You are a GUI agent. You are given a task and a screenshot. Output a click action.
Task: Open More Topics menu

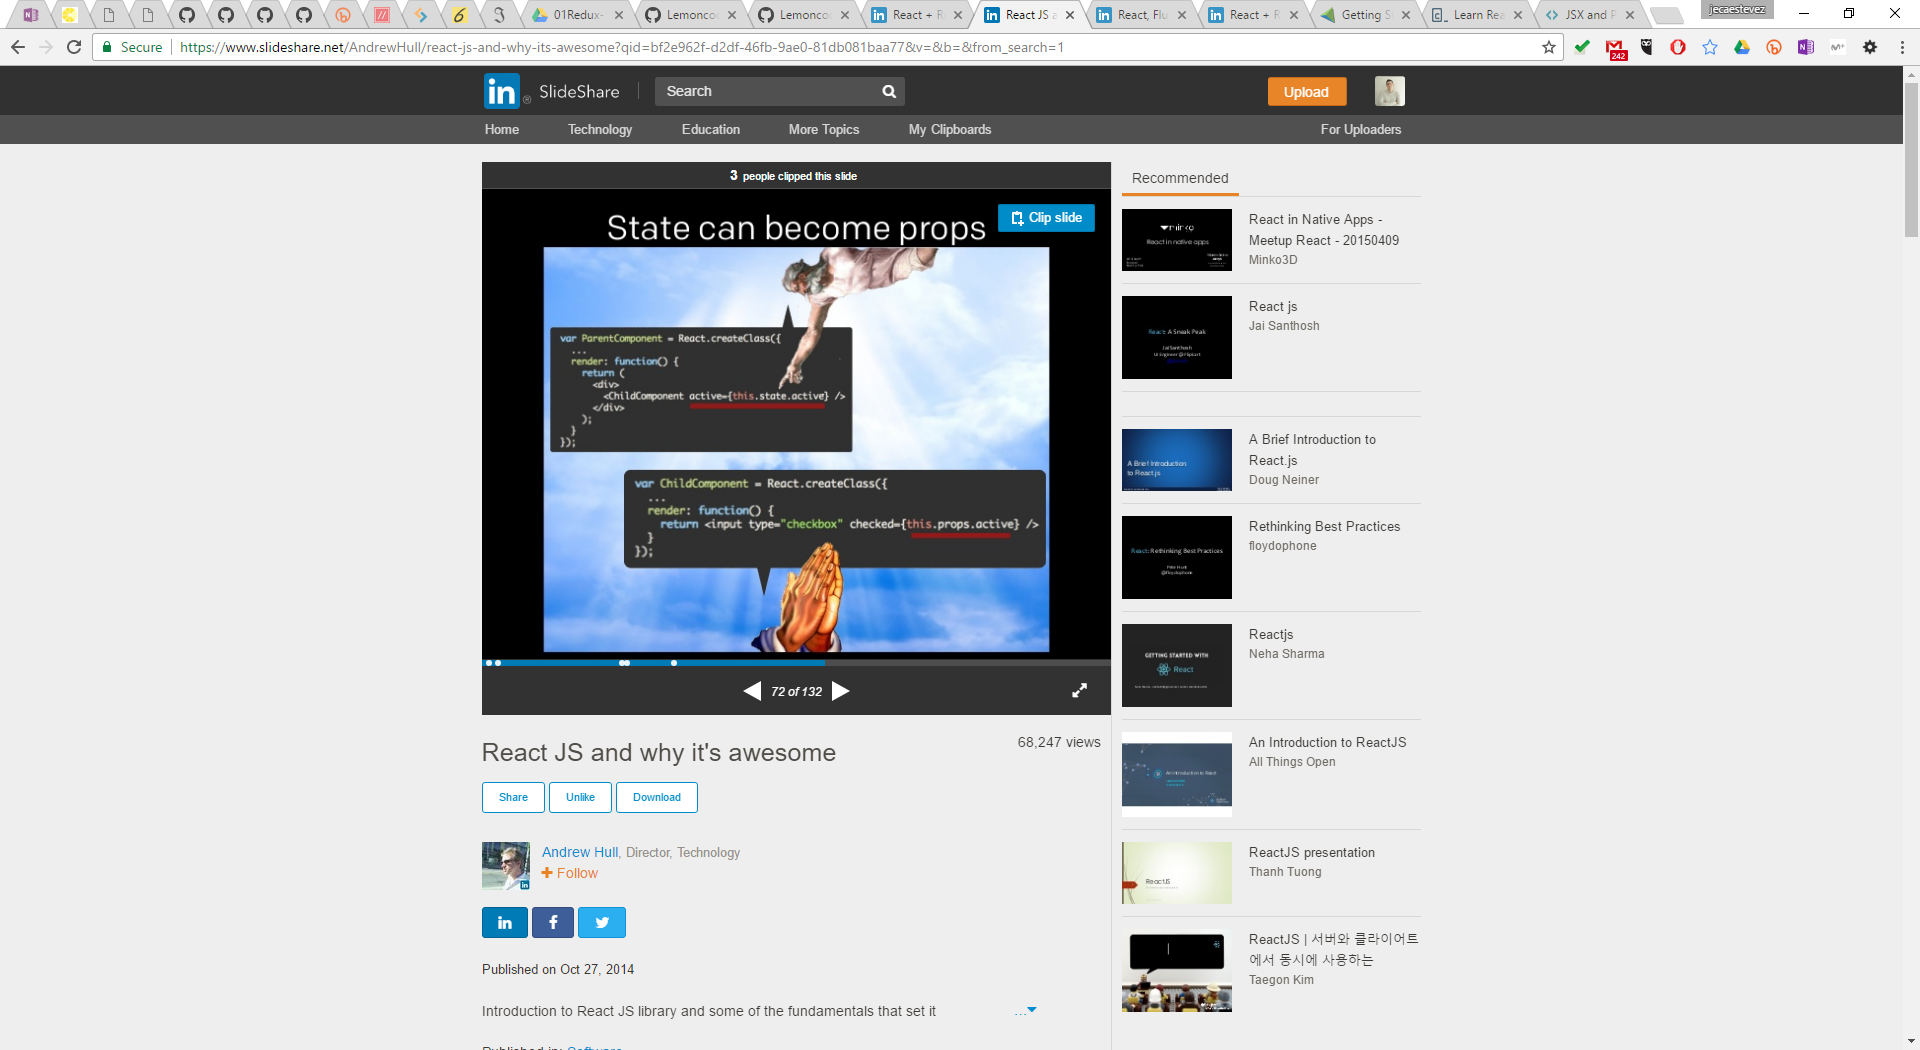824,129
